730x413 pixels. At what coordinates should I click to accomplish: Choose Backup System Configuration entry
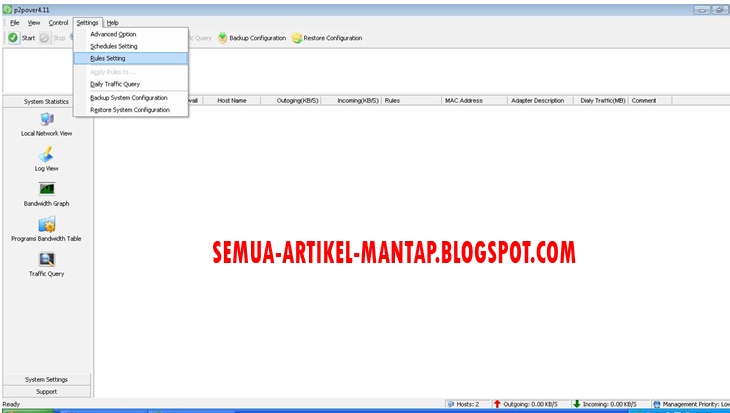tap(131, 98)
